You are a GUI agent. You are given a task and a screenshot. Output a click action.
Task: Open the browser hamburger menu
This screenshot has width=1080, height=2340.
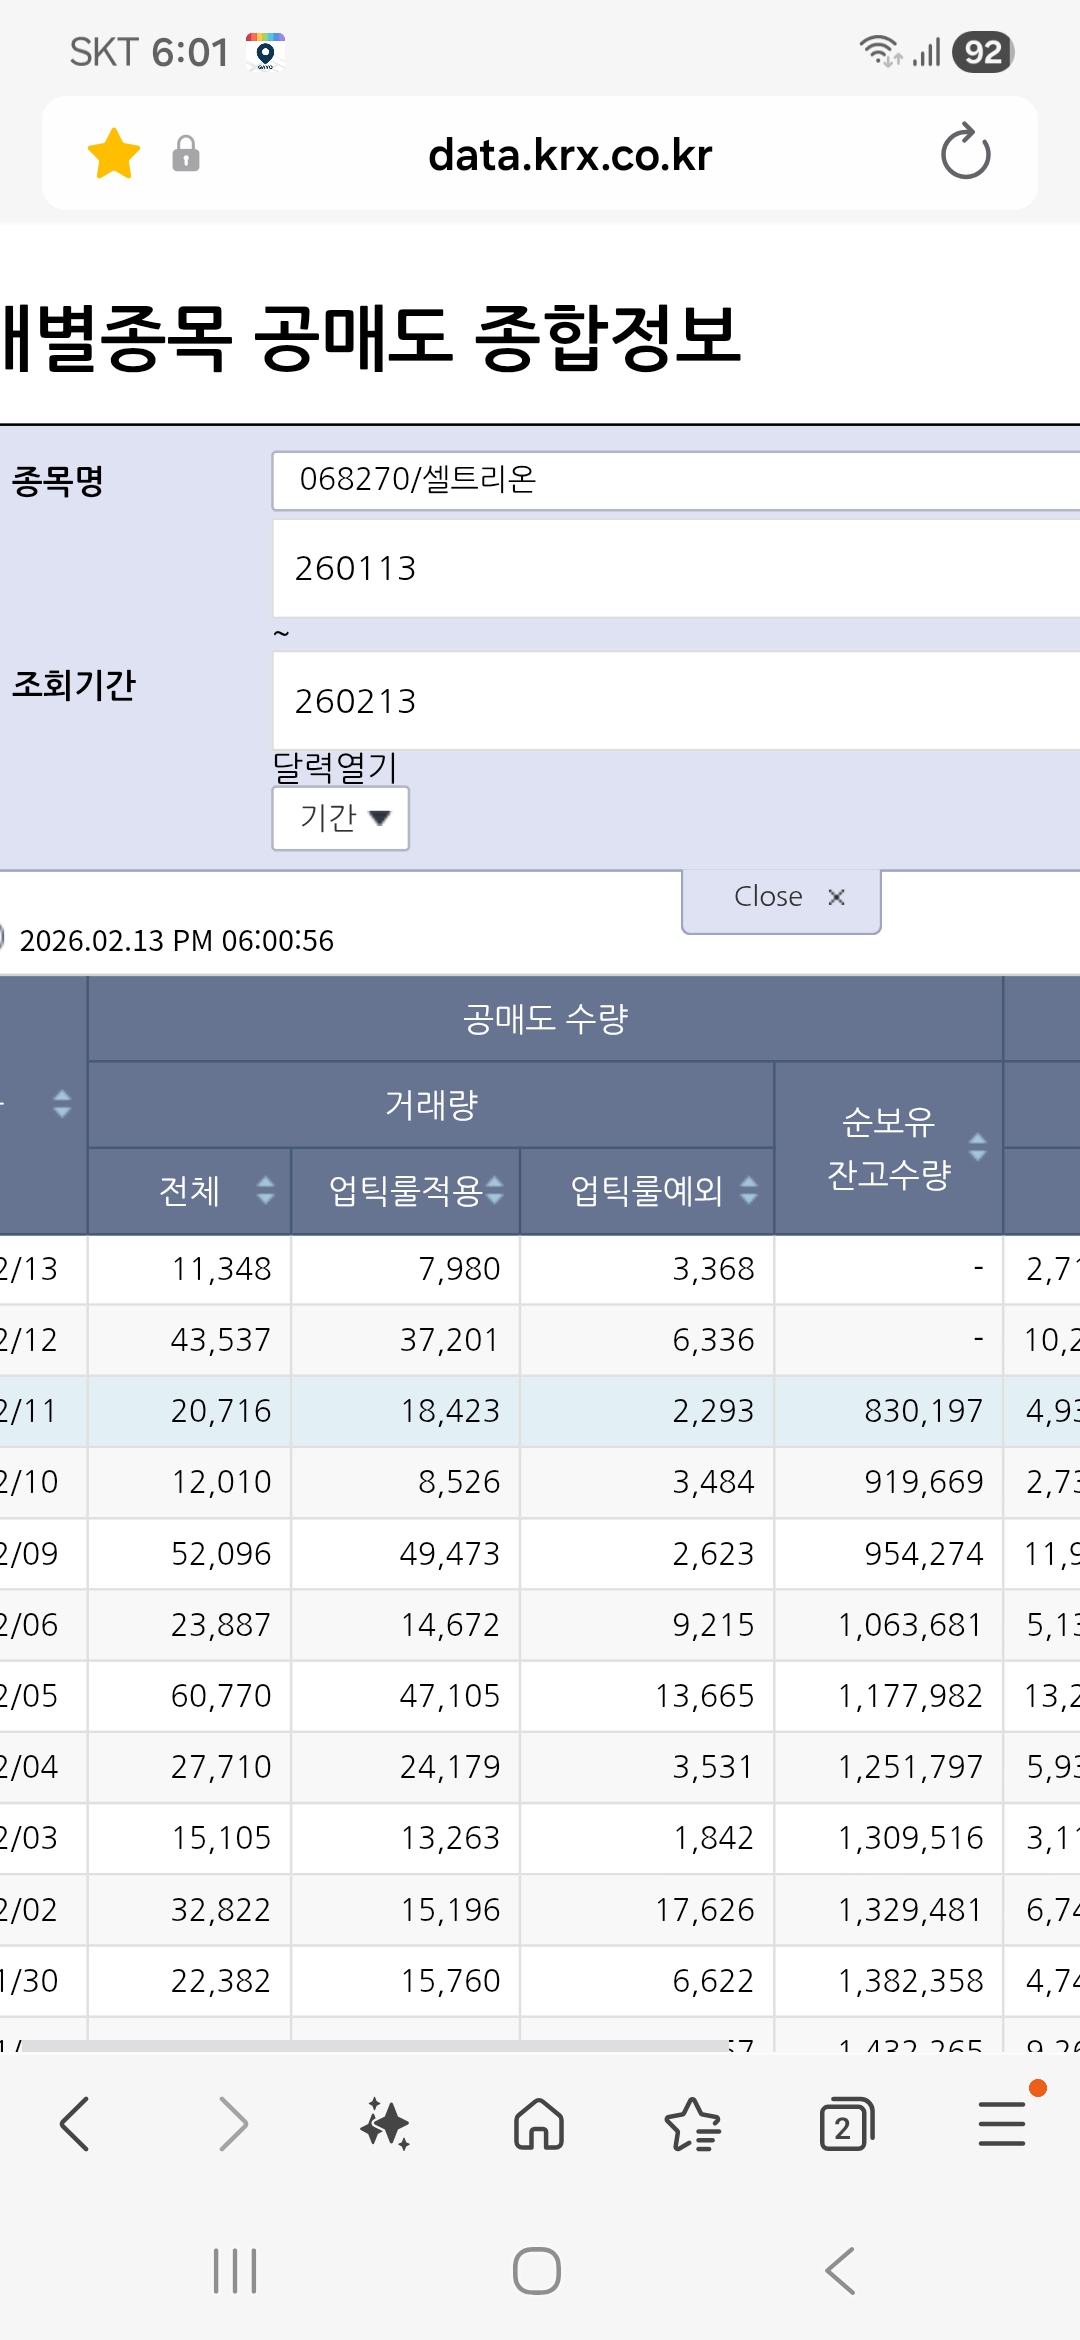click(1002, 2124)
